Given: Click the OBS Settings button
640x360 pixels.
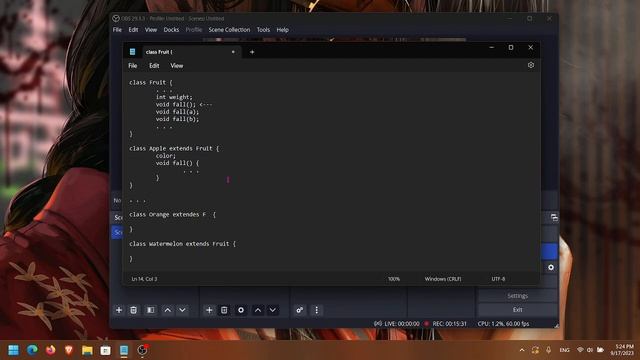Looking at the screenshot, I should point(518,296).
